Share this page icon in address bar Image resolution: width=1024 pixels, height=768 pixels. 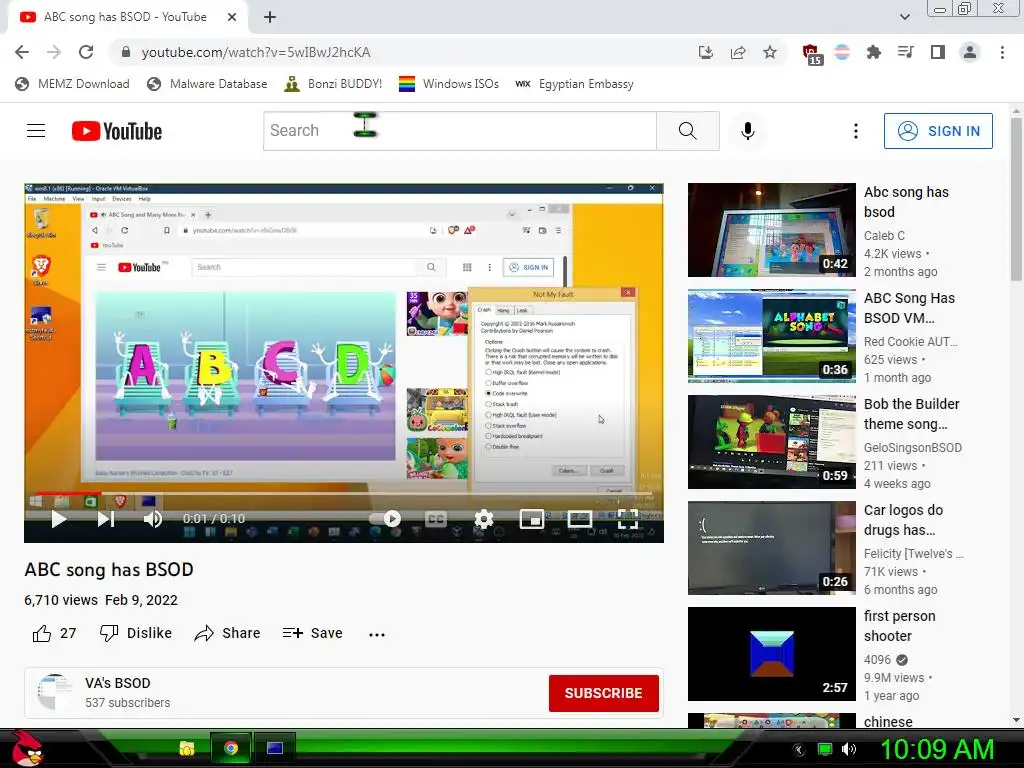point(738,52)
